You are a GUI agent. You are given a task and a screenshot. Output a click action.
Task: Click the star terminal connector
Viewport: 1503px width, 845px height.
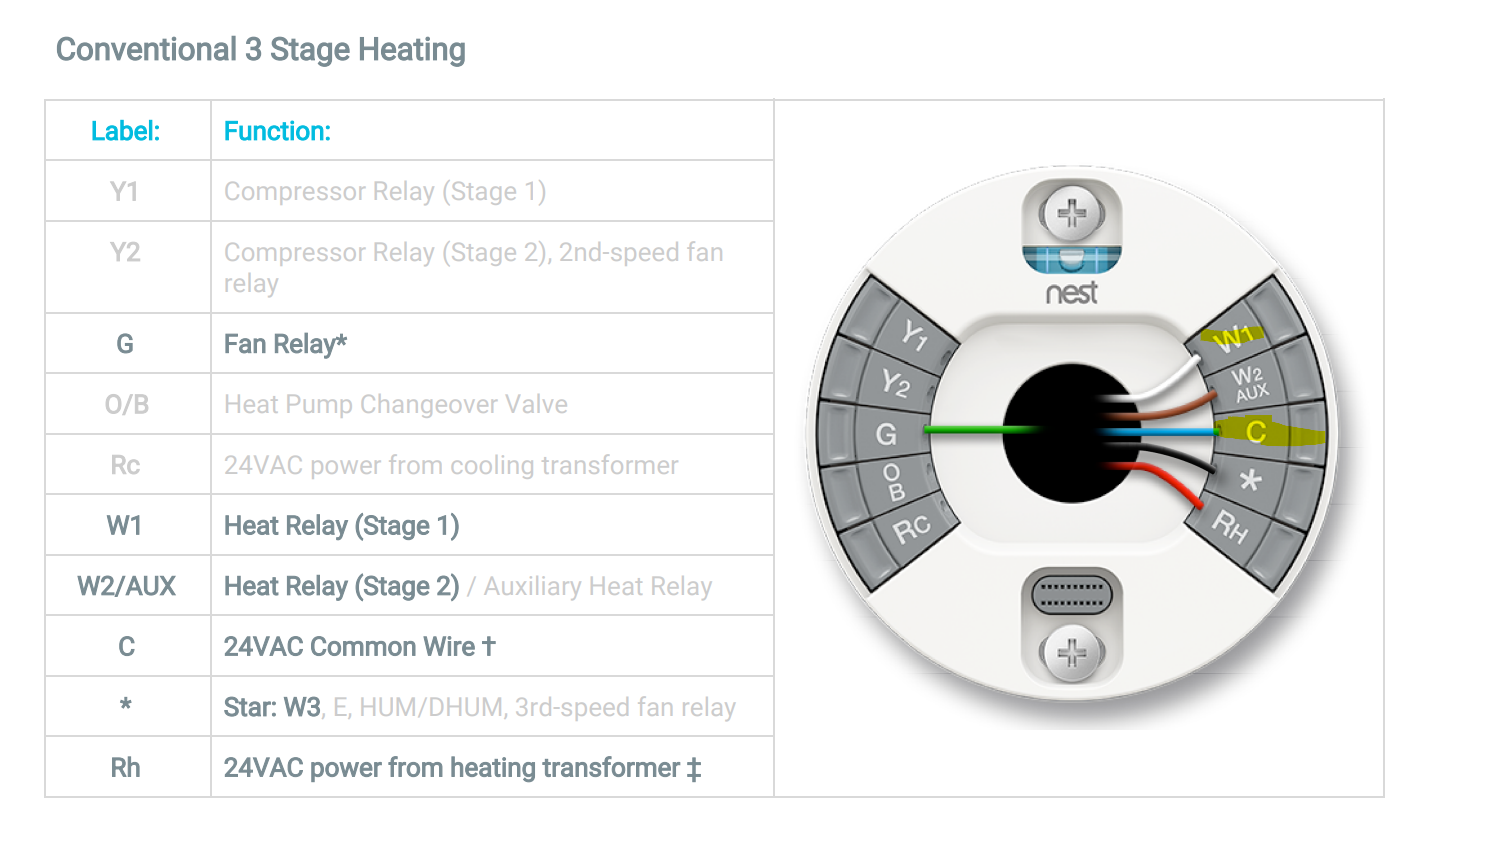point(1250,481)
